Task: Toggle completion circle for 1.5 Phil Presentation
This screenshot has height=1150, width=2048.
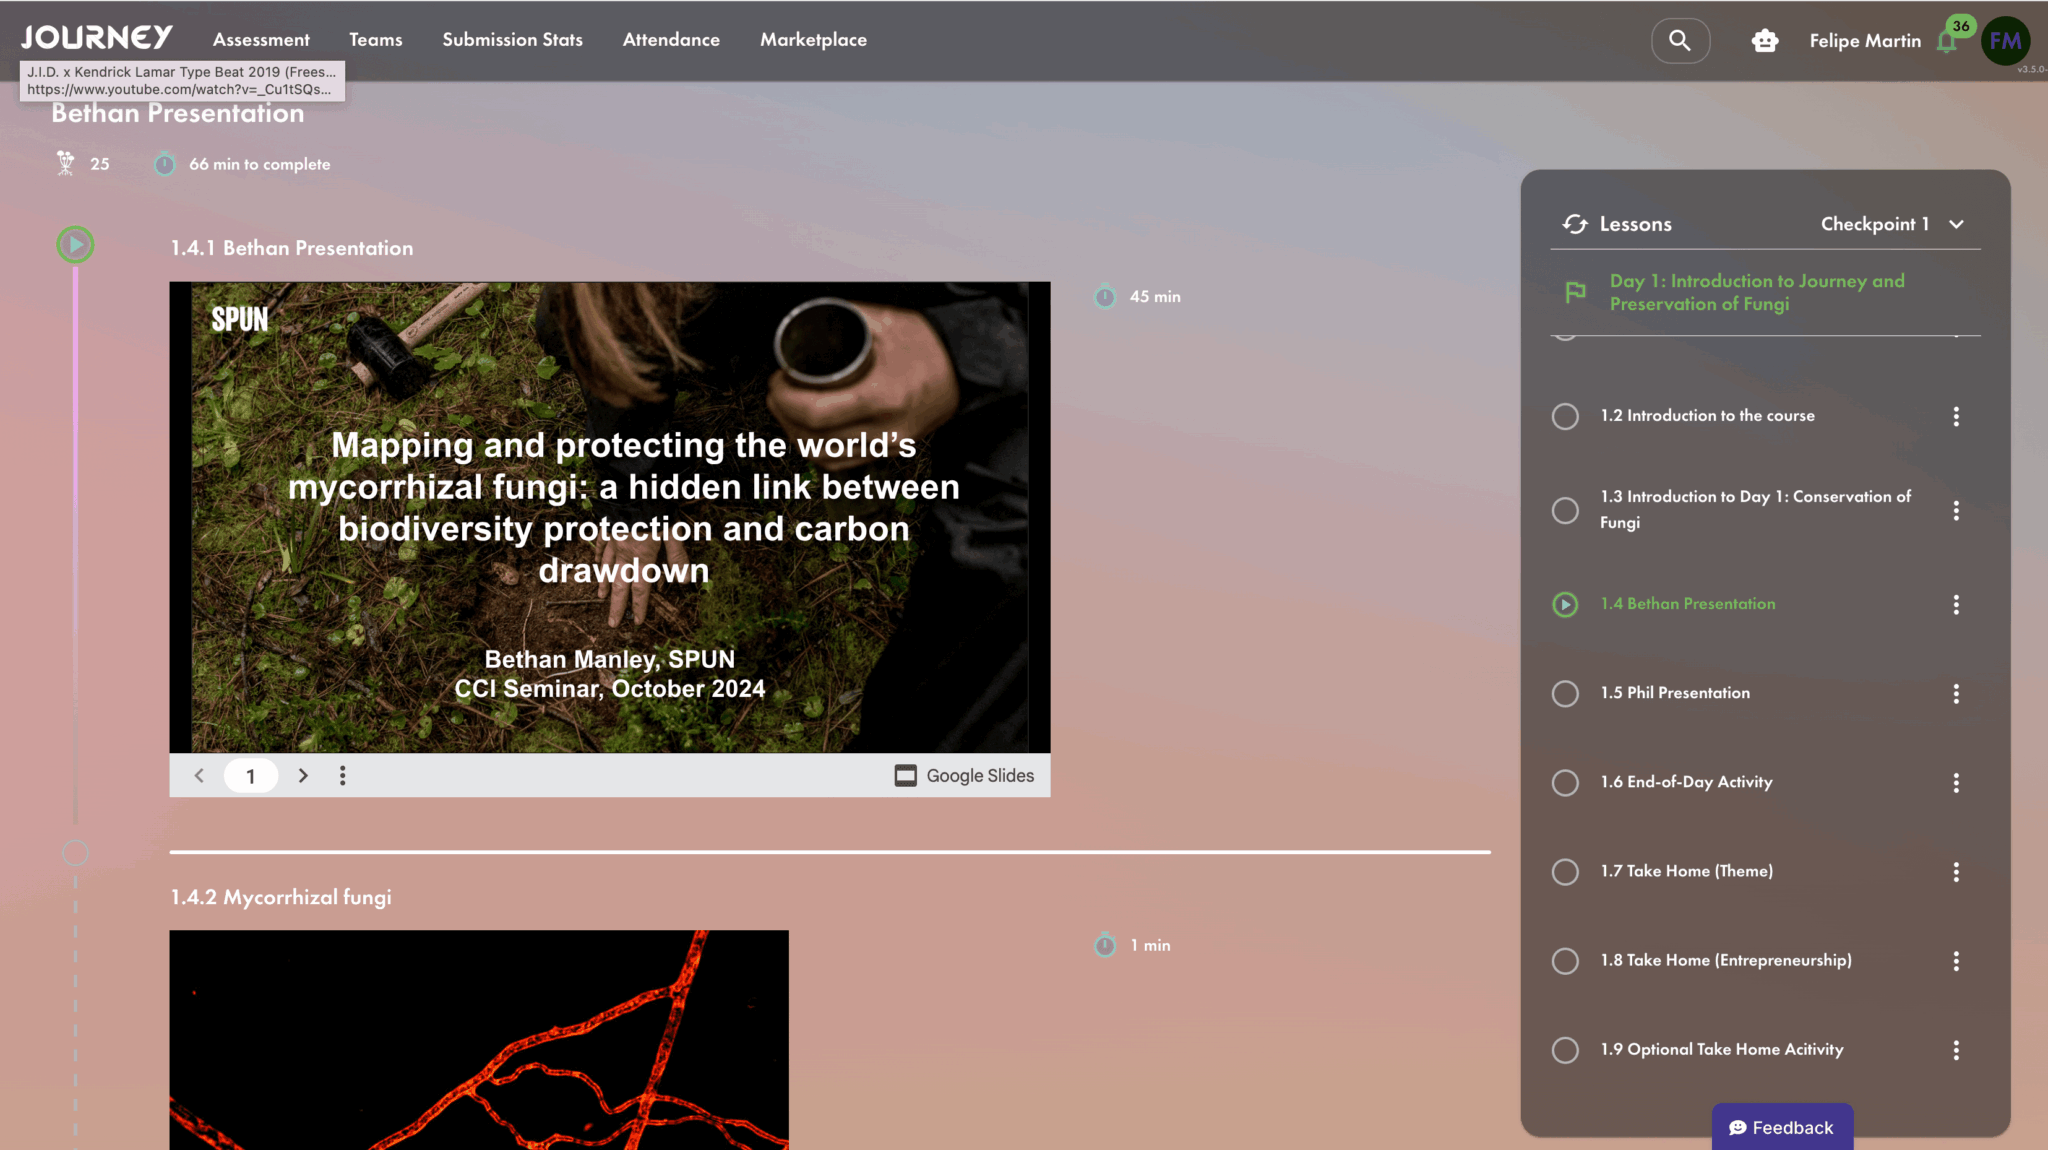Action: click(x=1565, y=693)
